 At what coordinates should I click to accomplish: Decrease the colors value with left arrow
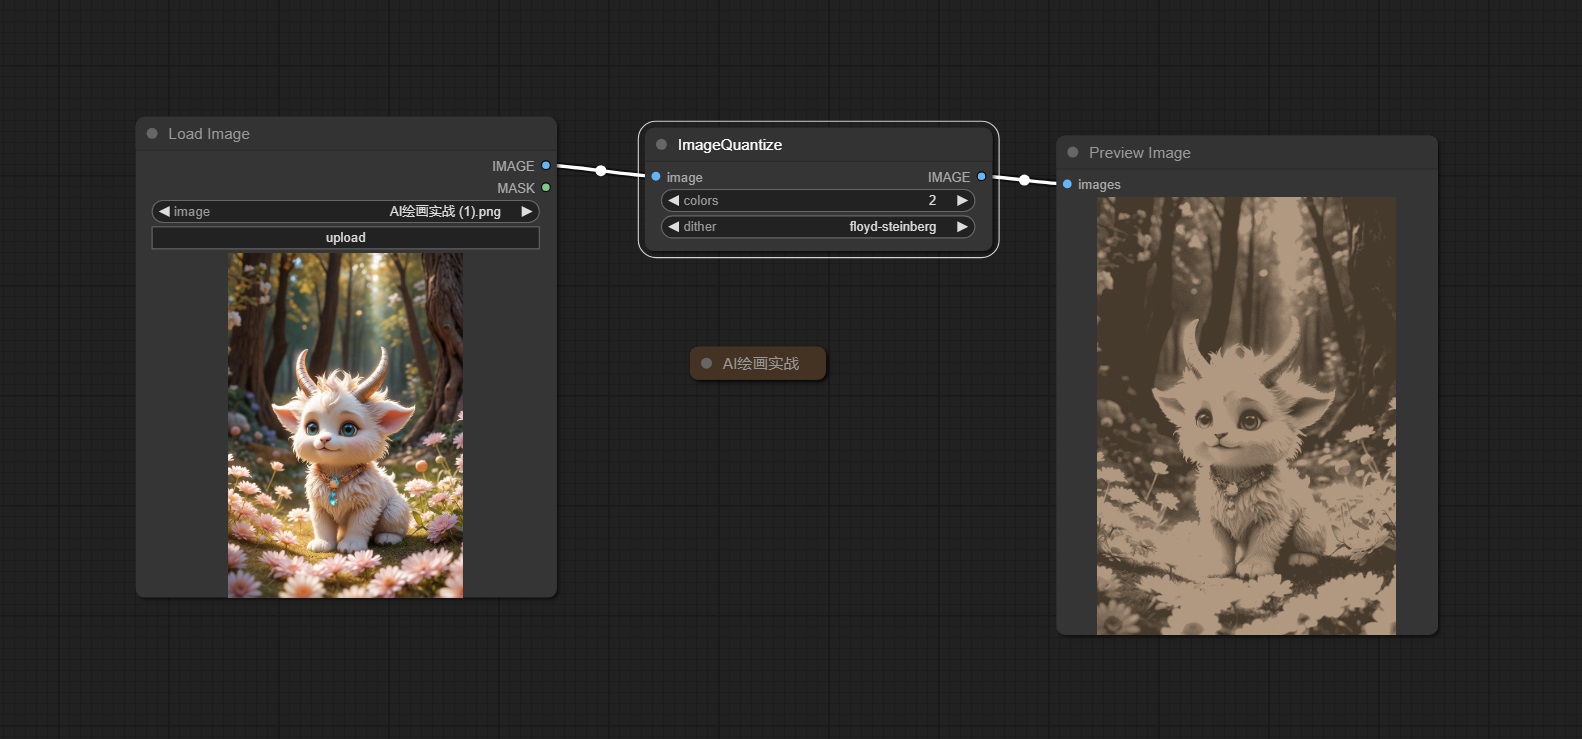pyautogui.click(x=674, y=201)
